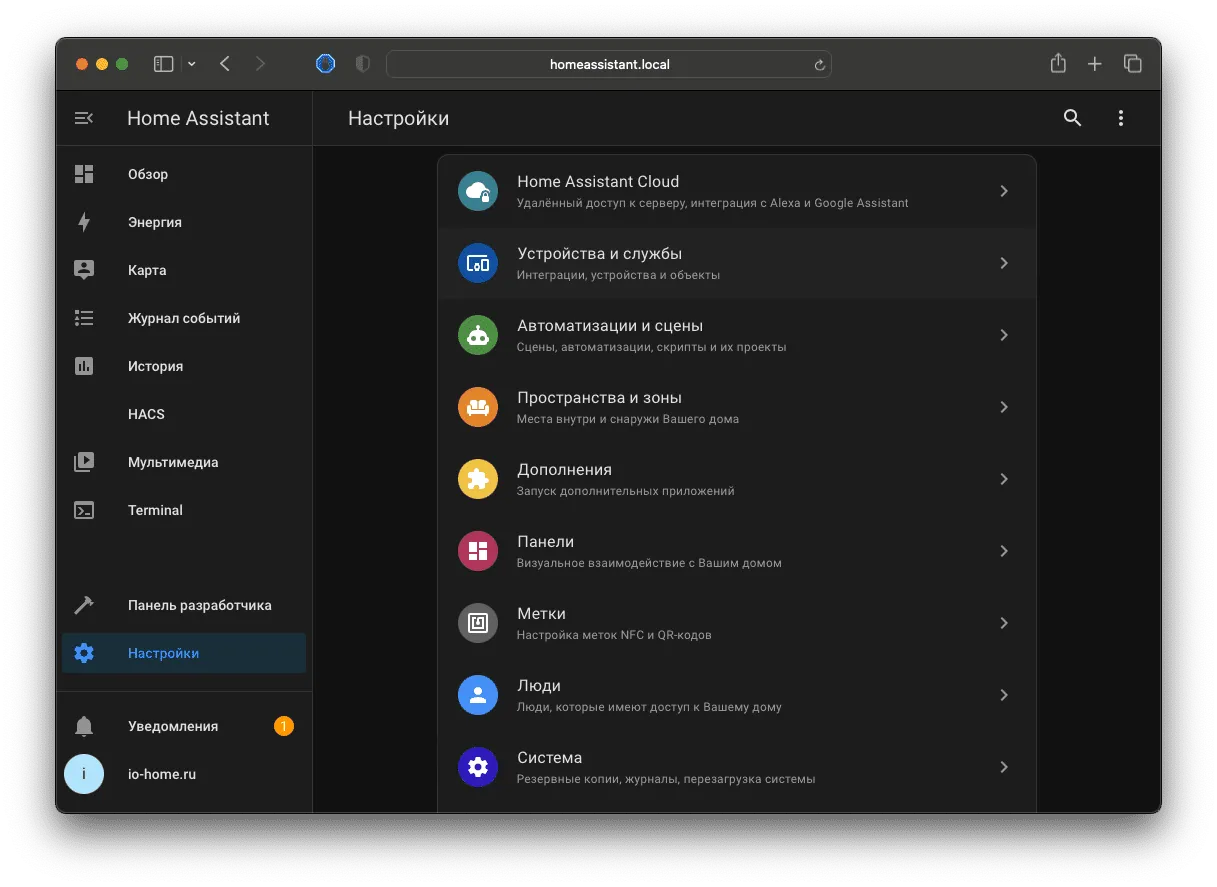
Task: Click the Home Assistant sidebar title
Action: (x=198, y=118)
